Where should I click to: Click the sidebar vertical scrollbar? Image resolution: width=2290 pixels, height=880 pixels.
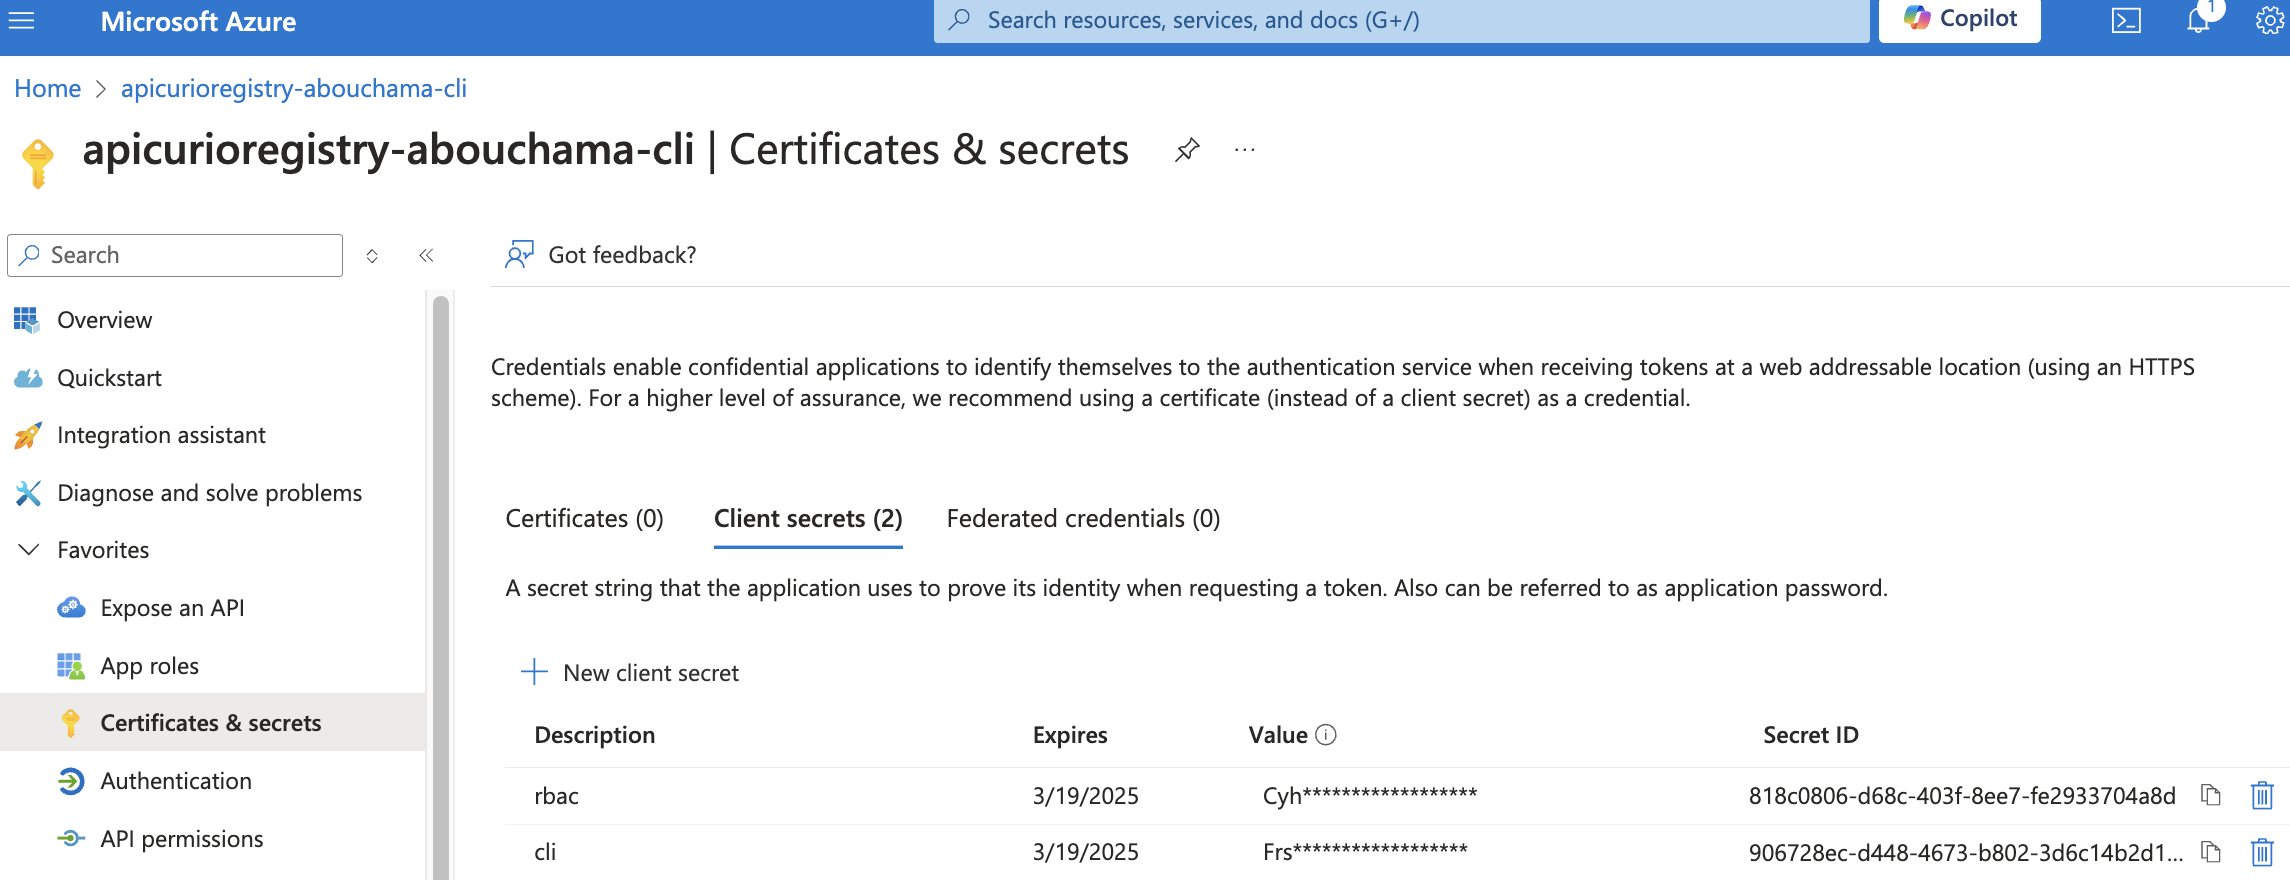pos(441,588)
